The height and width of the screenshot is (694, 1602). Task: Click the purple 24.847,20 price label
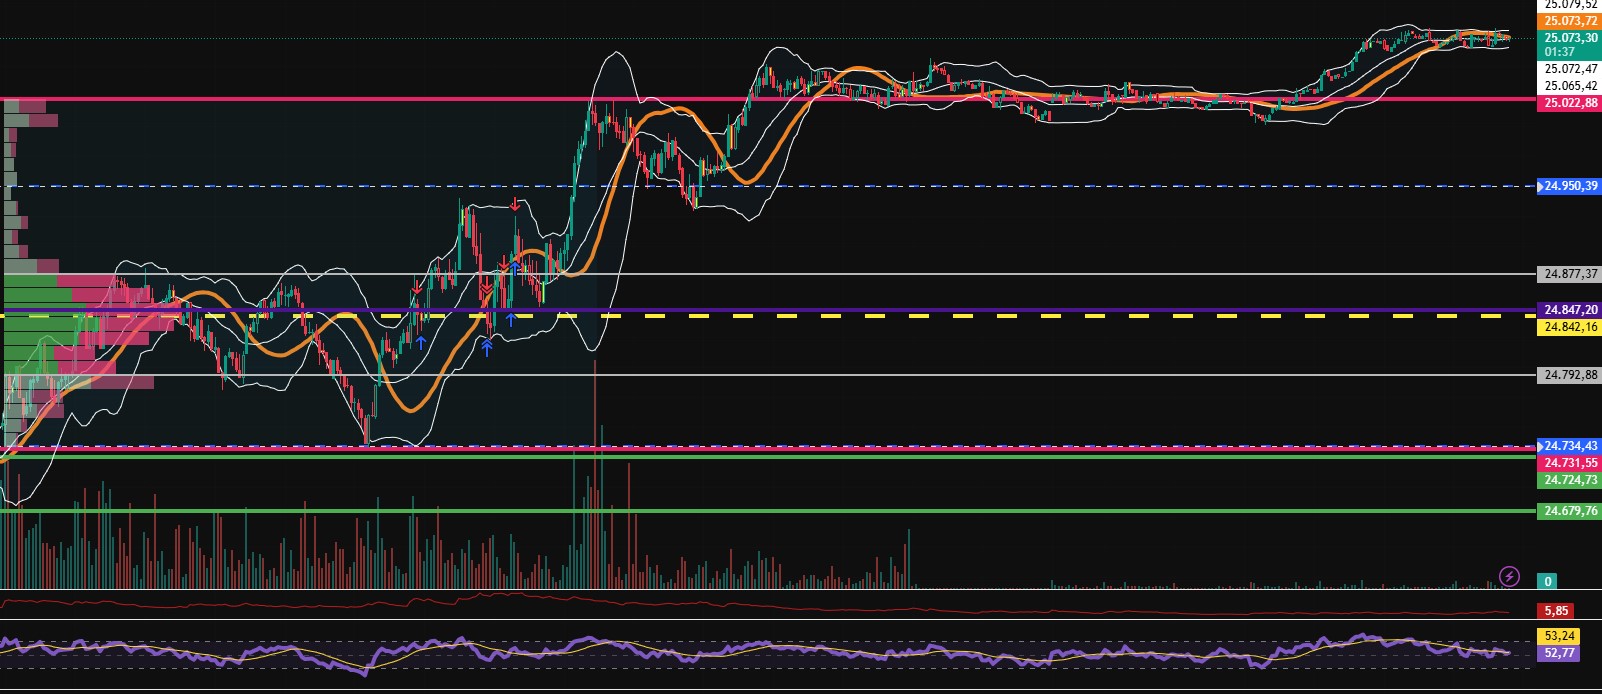(x=1569, y=311)
